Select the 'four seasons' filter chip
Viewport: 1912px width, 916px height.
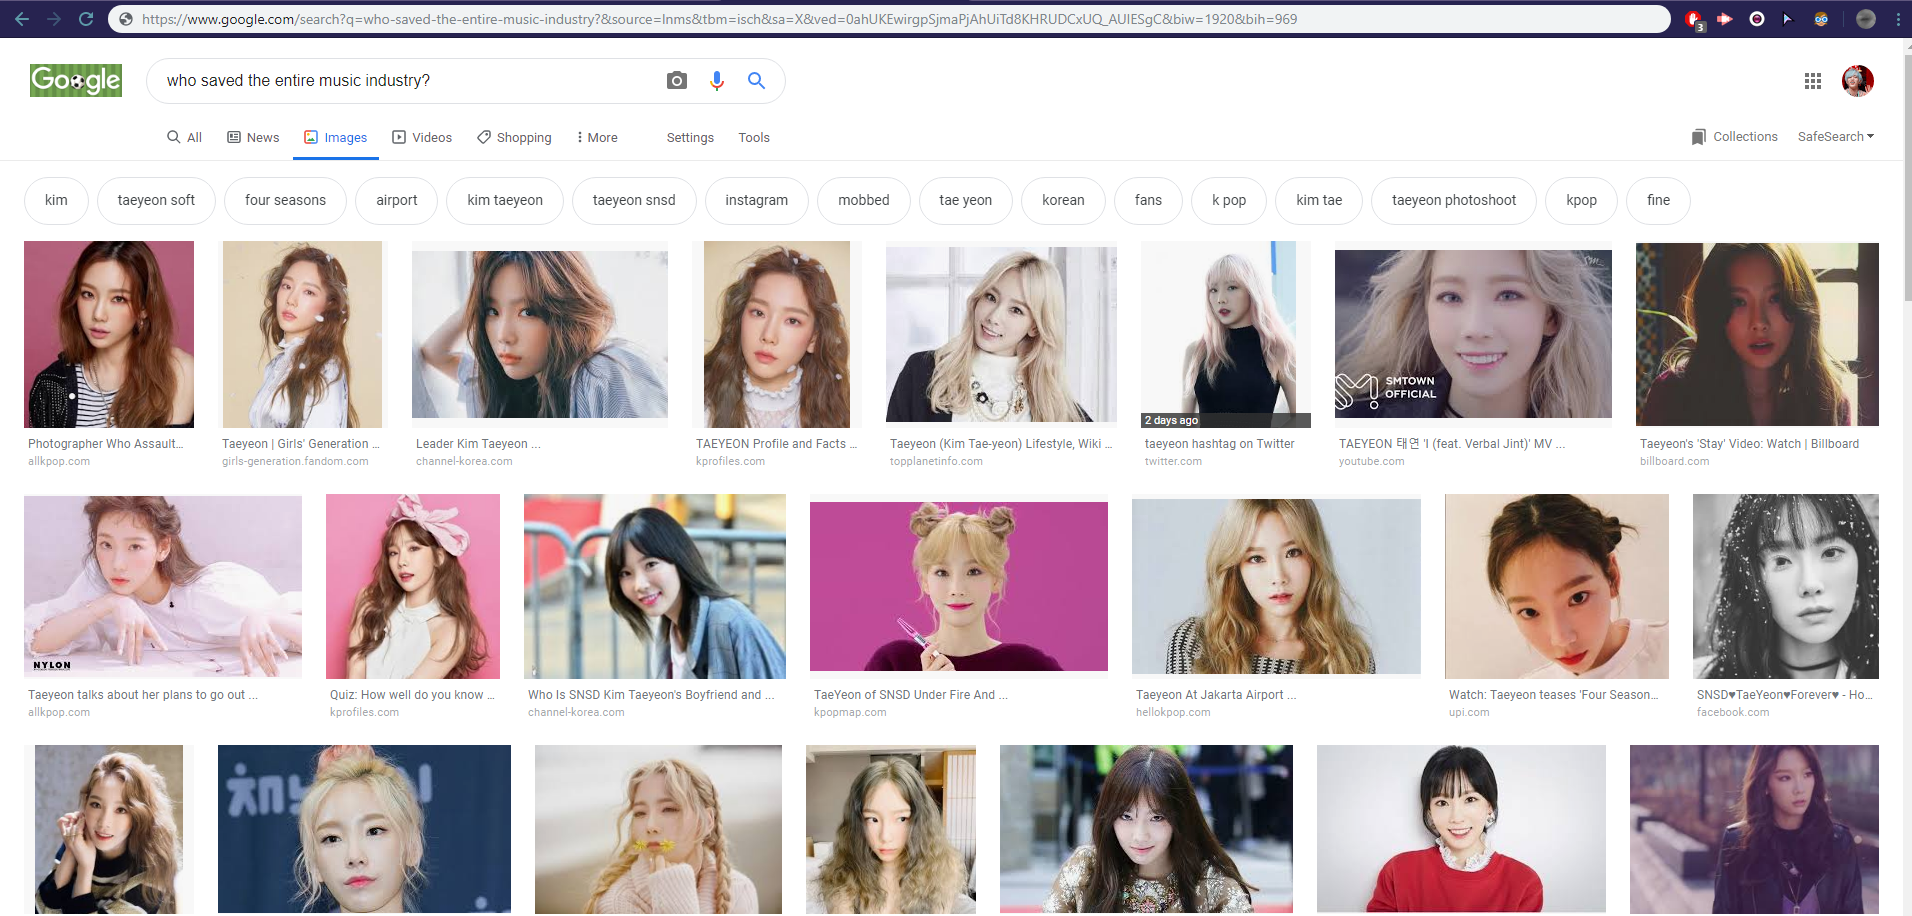click(x=285, y=201)
